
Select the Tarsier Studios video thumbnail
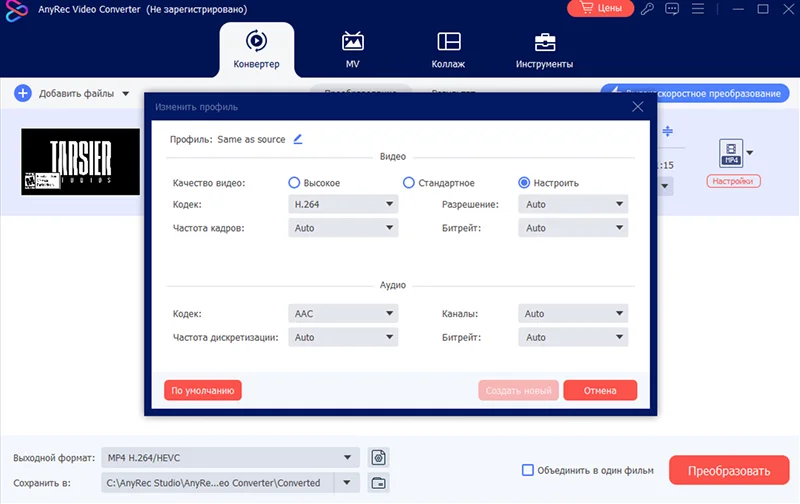[x=81, y=161]
